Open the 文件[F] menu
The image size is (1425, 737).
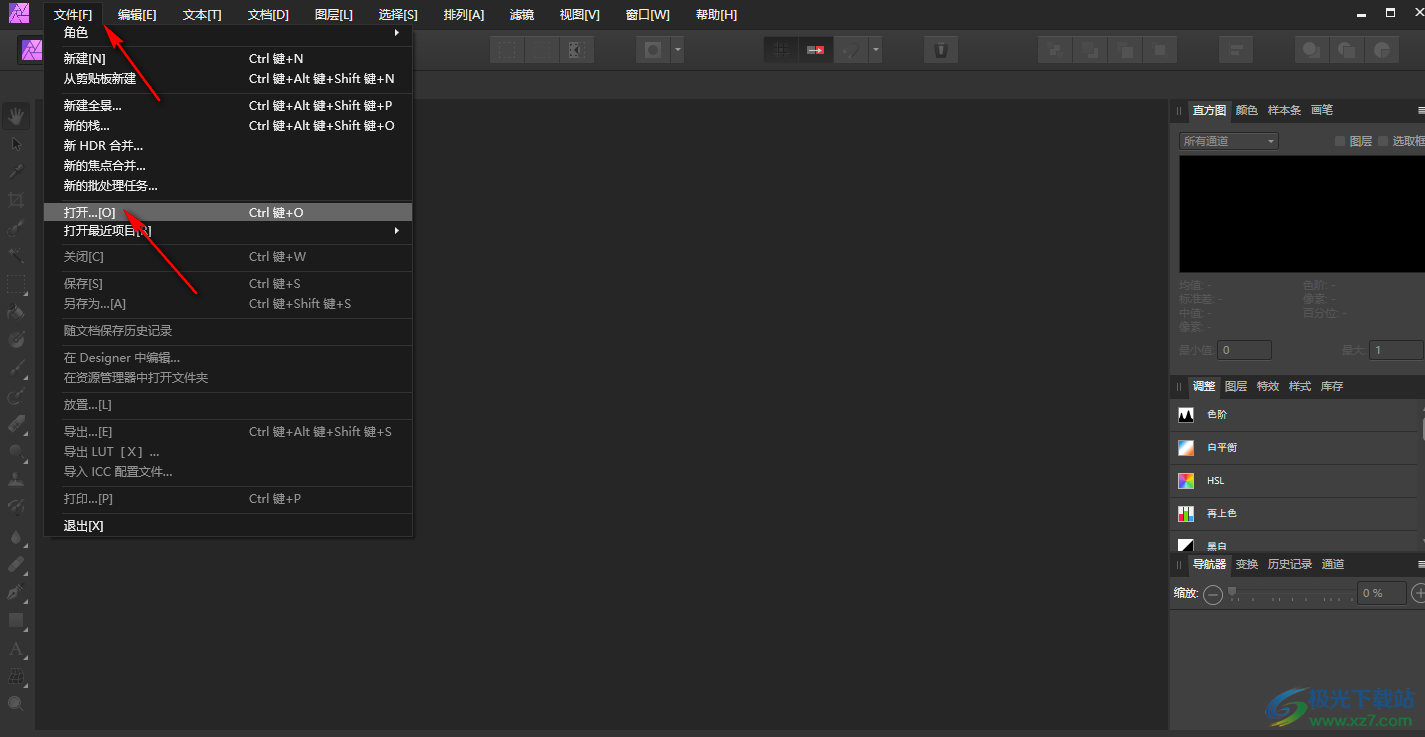[73, 14]
